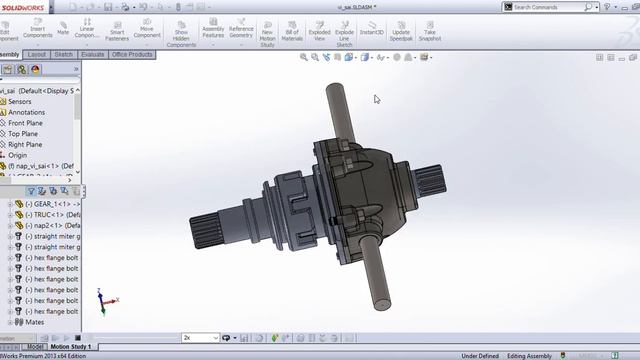The width and height of the screenshot is (640, 360).
Task: Select Right Plane in the tree
Action: 25,144
